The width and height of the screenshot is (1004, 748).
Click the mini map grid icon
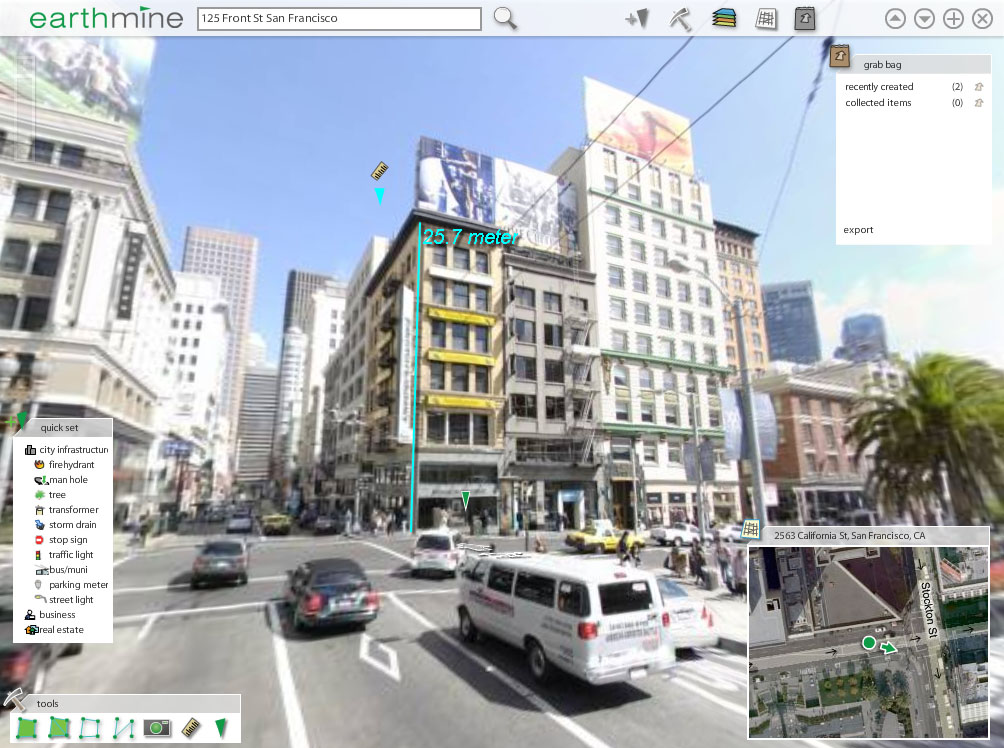tap(751, 530)
